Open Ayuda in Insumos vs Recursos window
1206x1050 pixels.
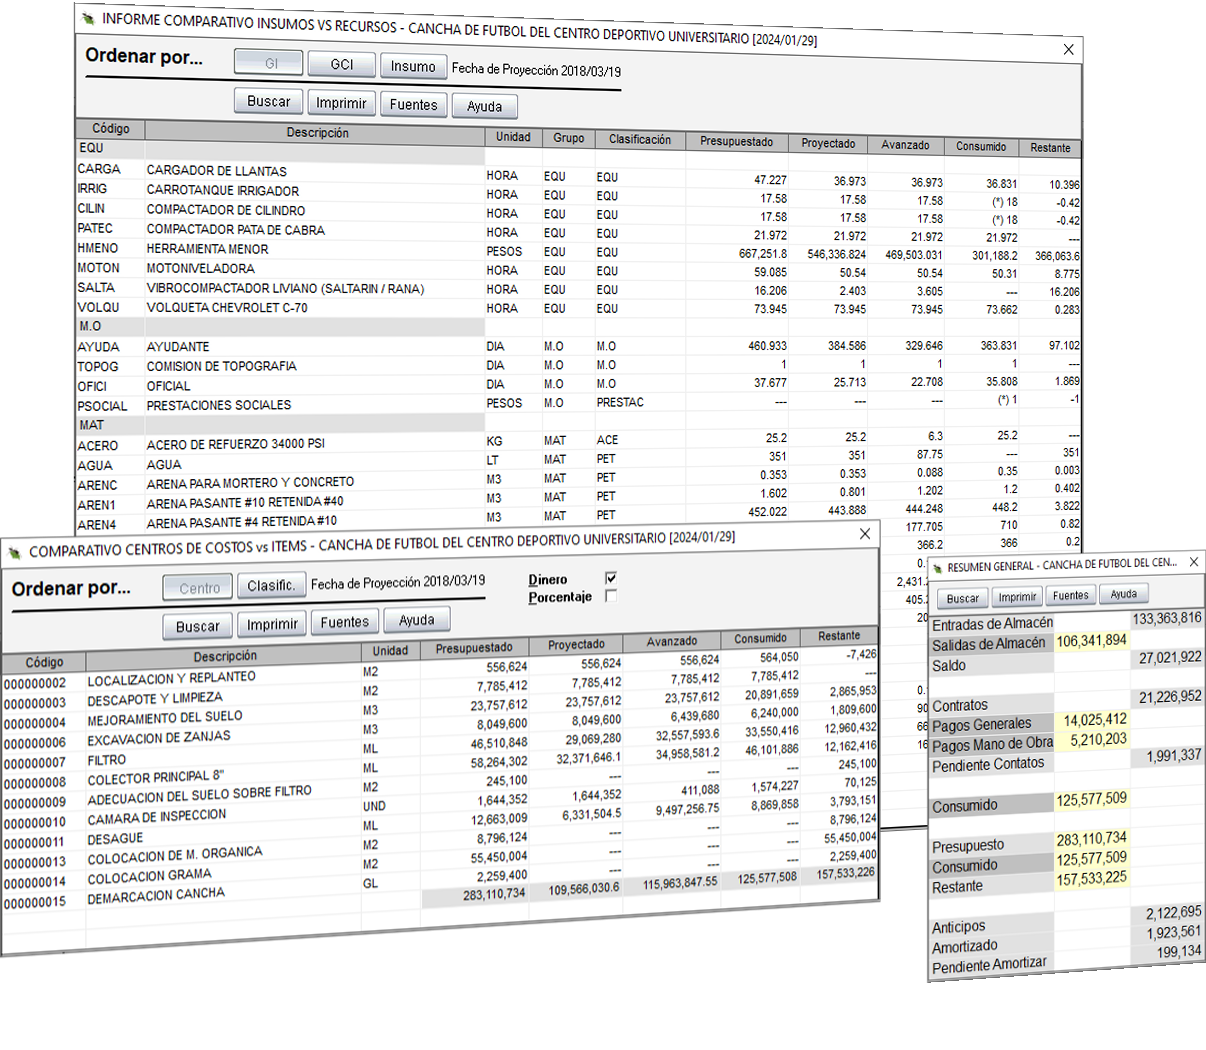[485, 106]
